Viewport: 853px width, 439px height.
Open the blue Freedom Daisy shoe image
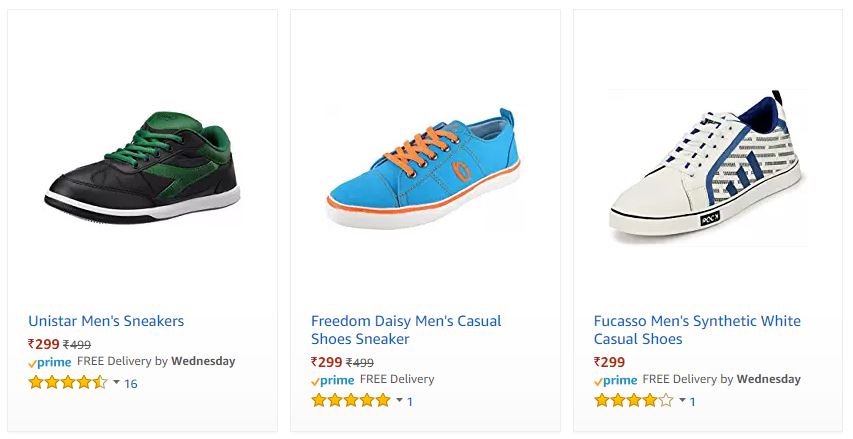424,168
